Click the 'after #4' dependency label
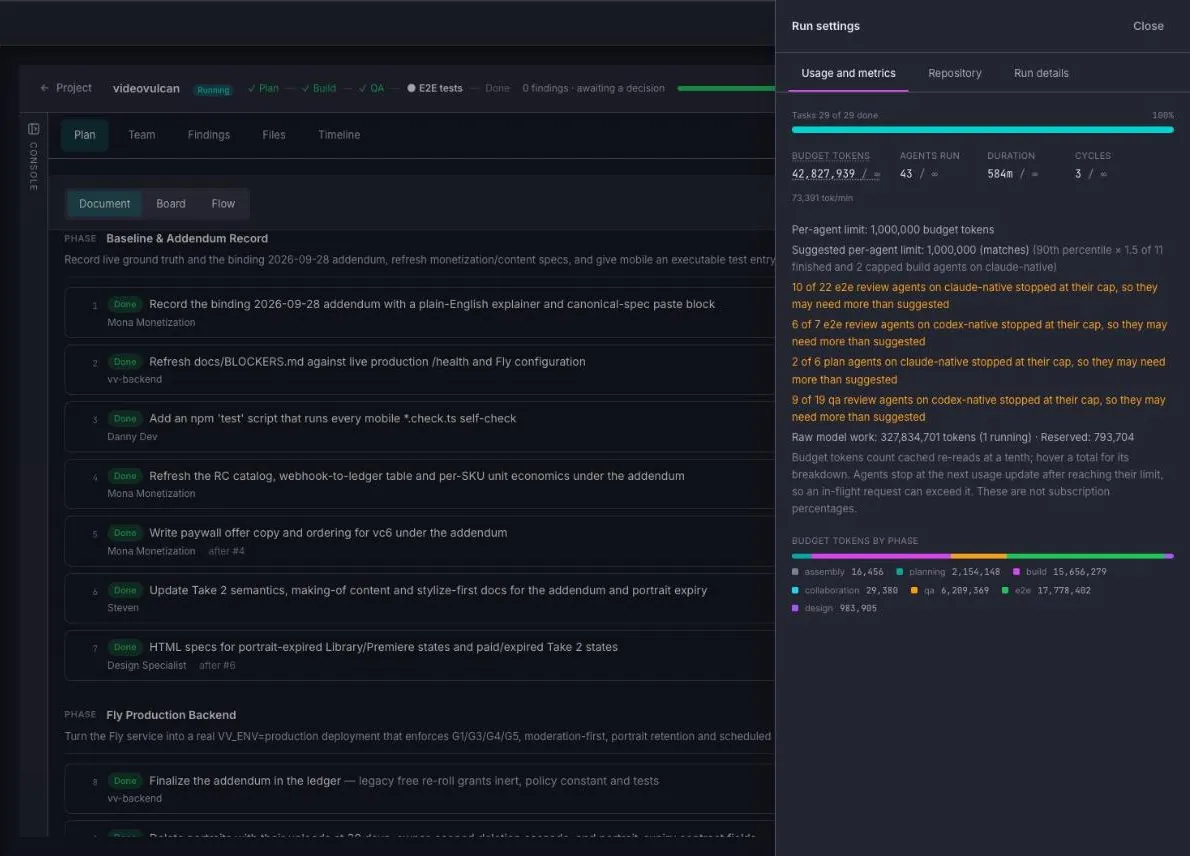Viewport: 1190px width, 856px height. (226, 551)
